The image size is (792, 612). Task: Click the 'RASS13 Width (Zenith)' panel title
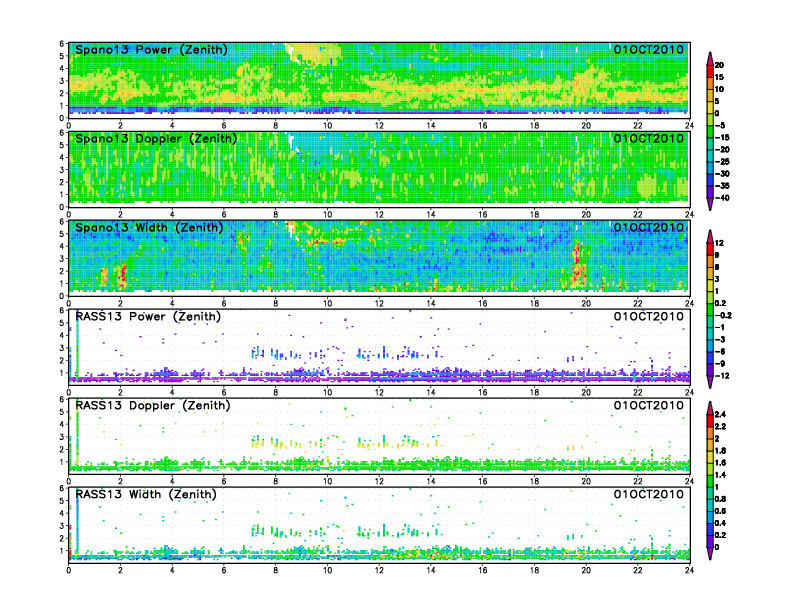point(146,494)
